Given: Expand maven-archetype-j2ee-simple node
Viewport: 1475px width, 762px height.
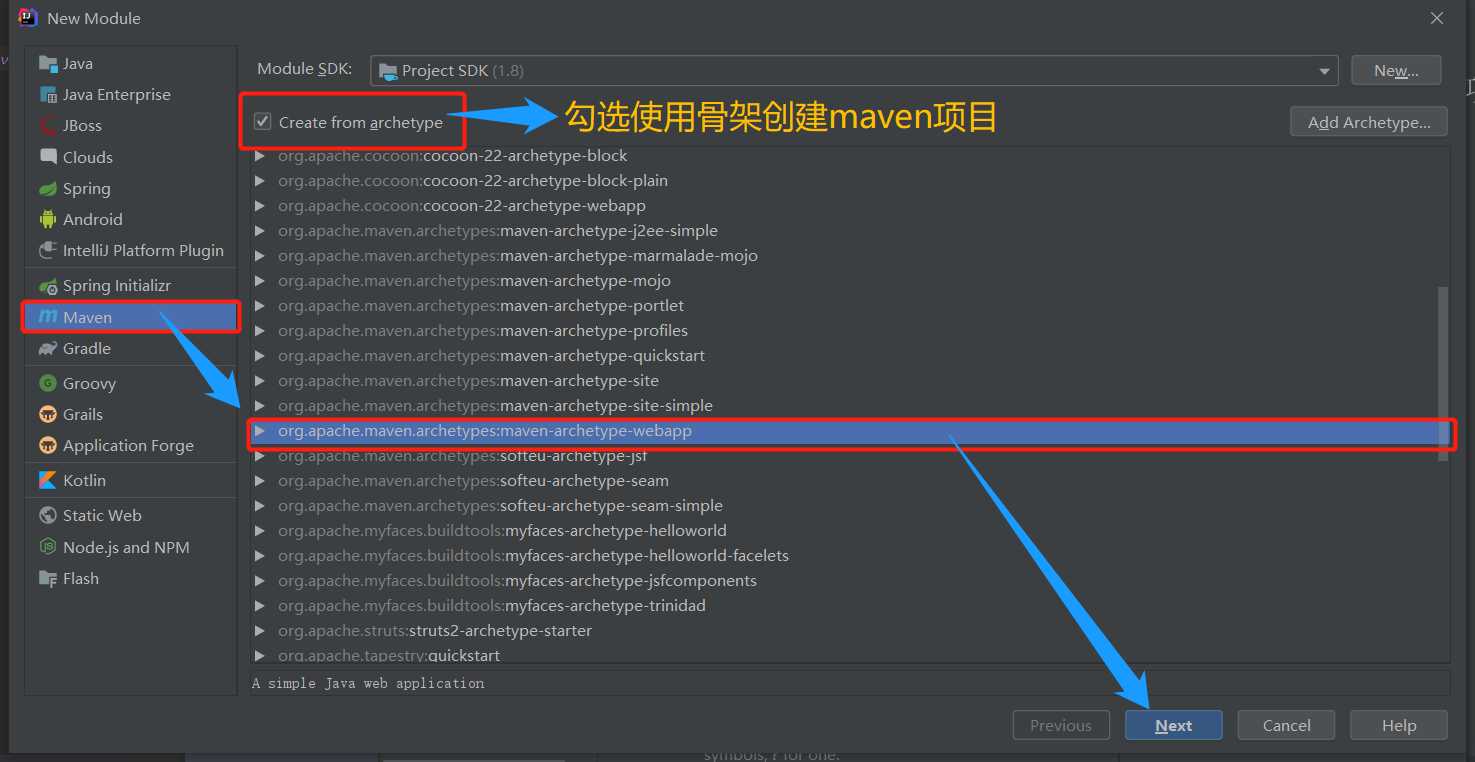Looking at the screenshot, I should tap(260, 231).
